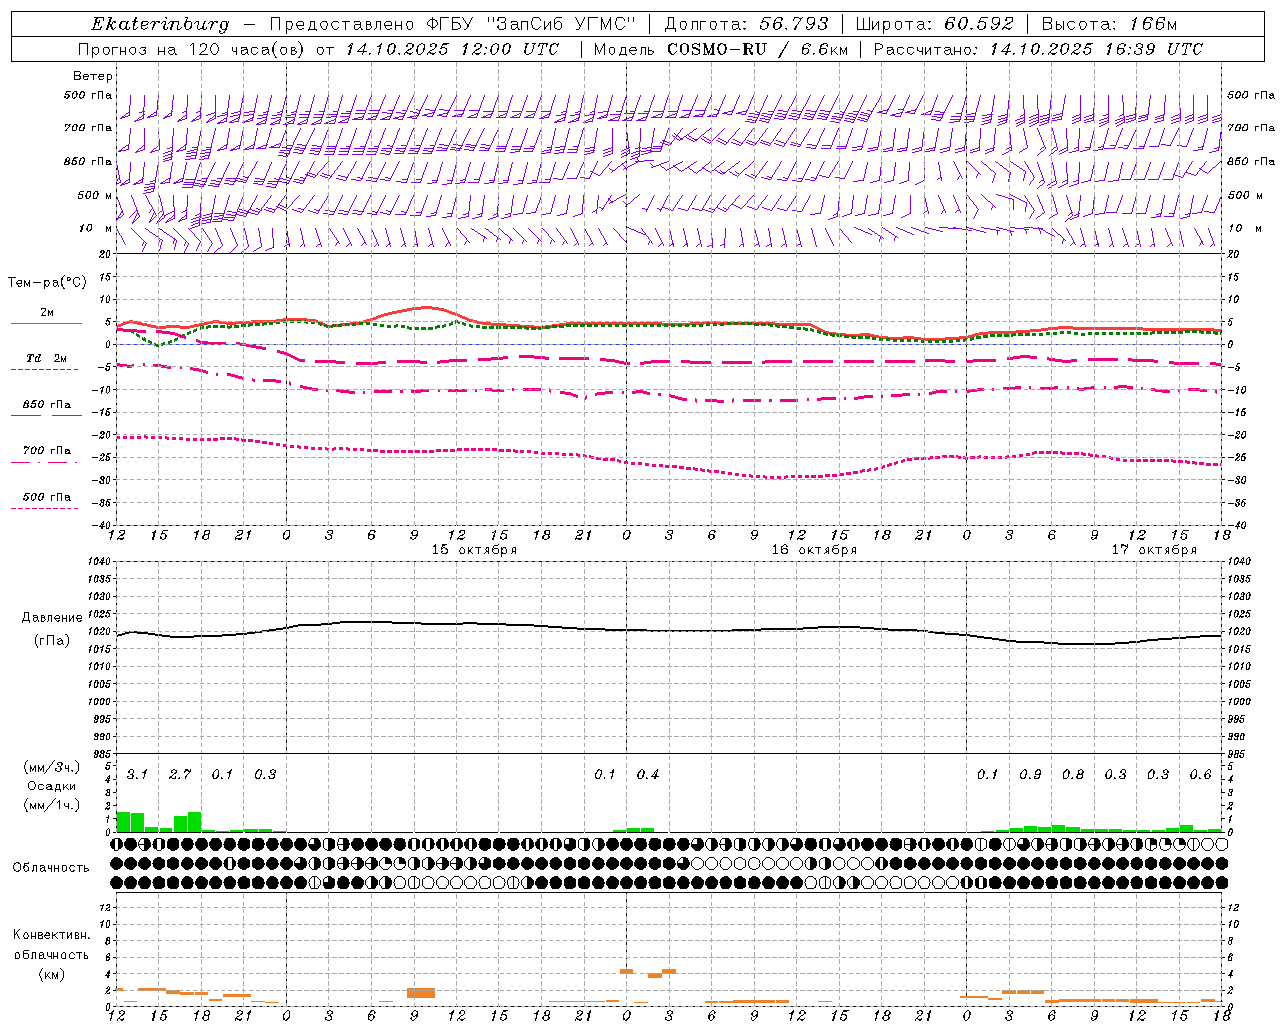Click the 'Облачность' cloud cover row label

pos(51,868)
